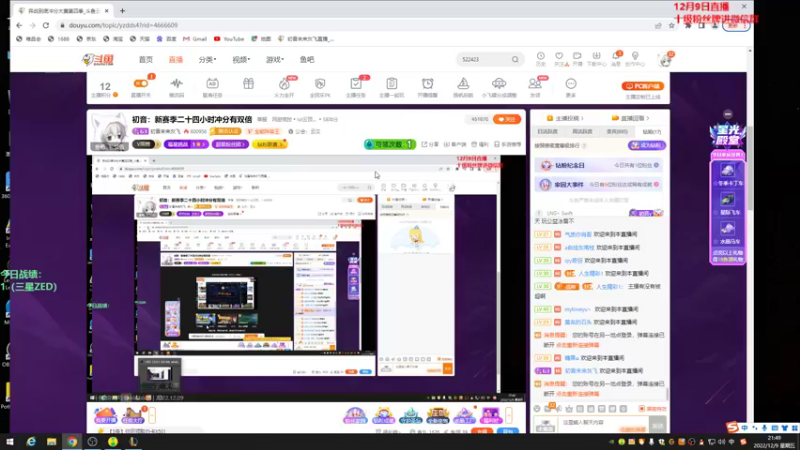Open the 关注 heart icon in header

click(x=559, y=59)
